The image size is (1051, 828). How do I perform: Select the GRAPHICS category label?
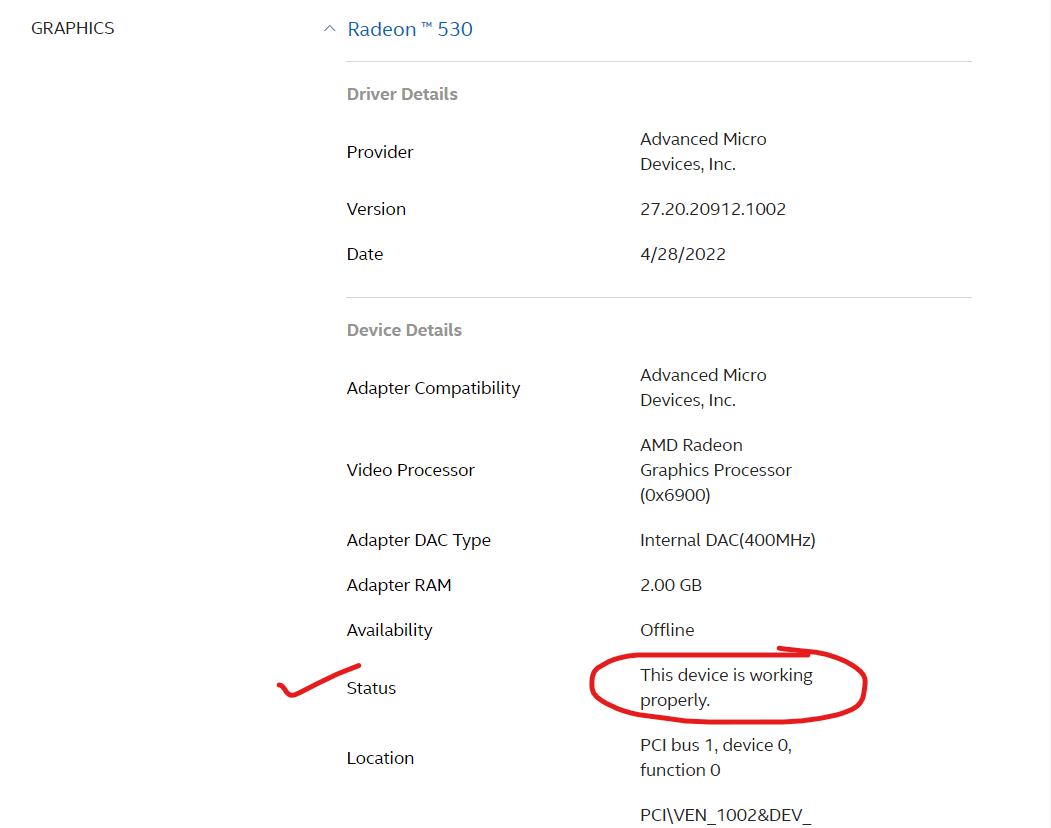[72, 28]
